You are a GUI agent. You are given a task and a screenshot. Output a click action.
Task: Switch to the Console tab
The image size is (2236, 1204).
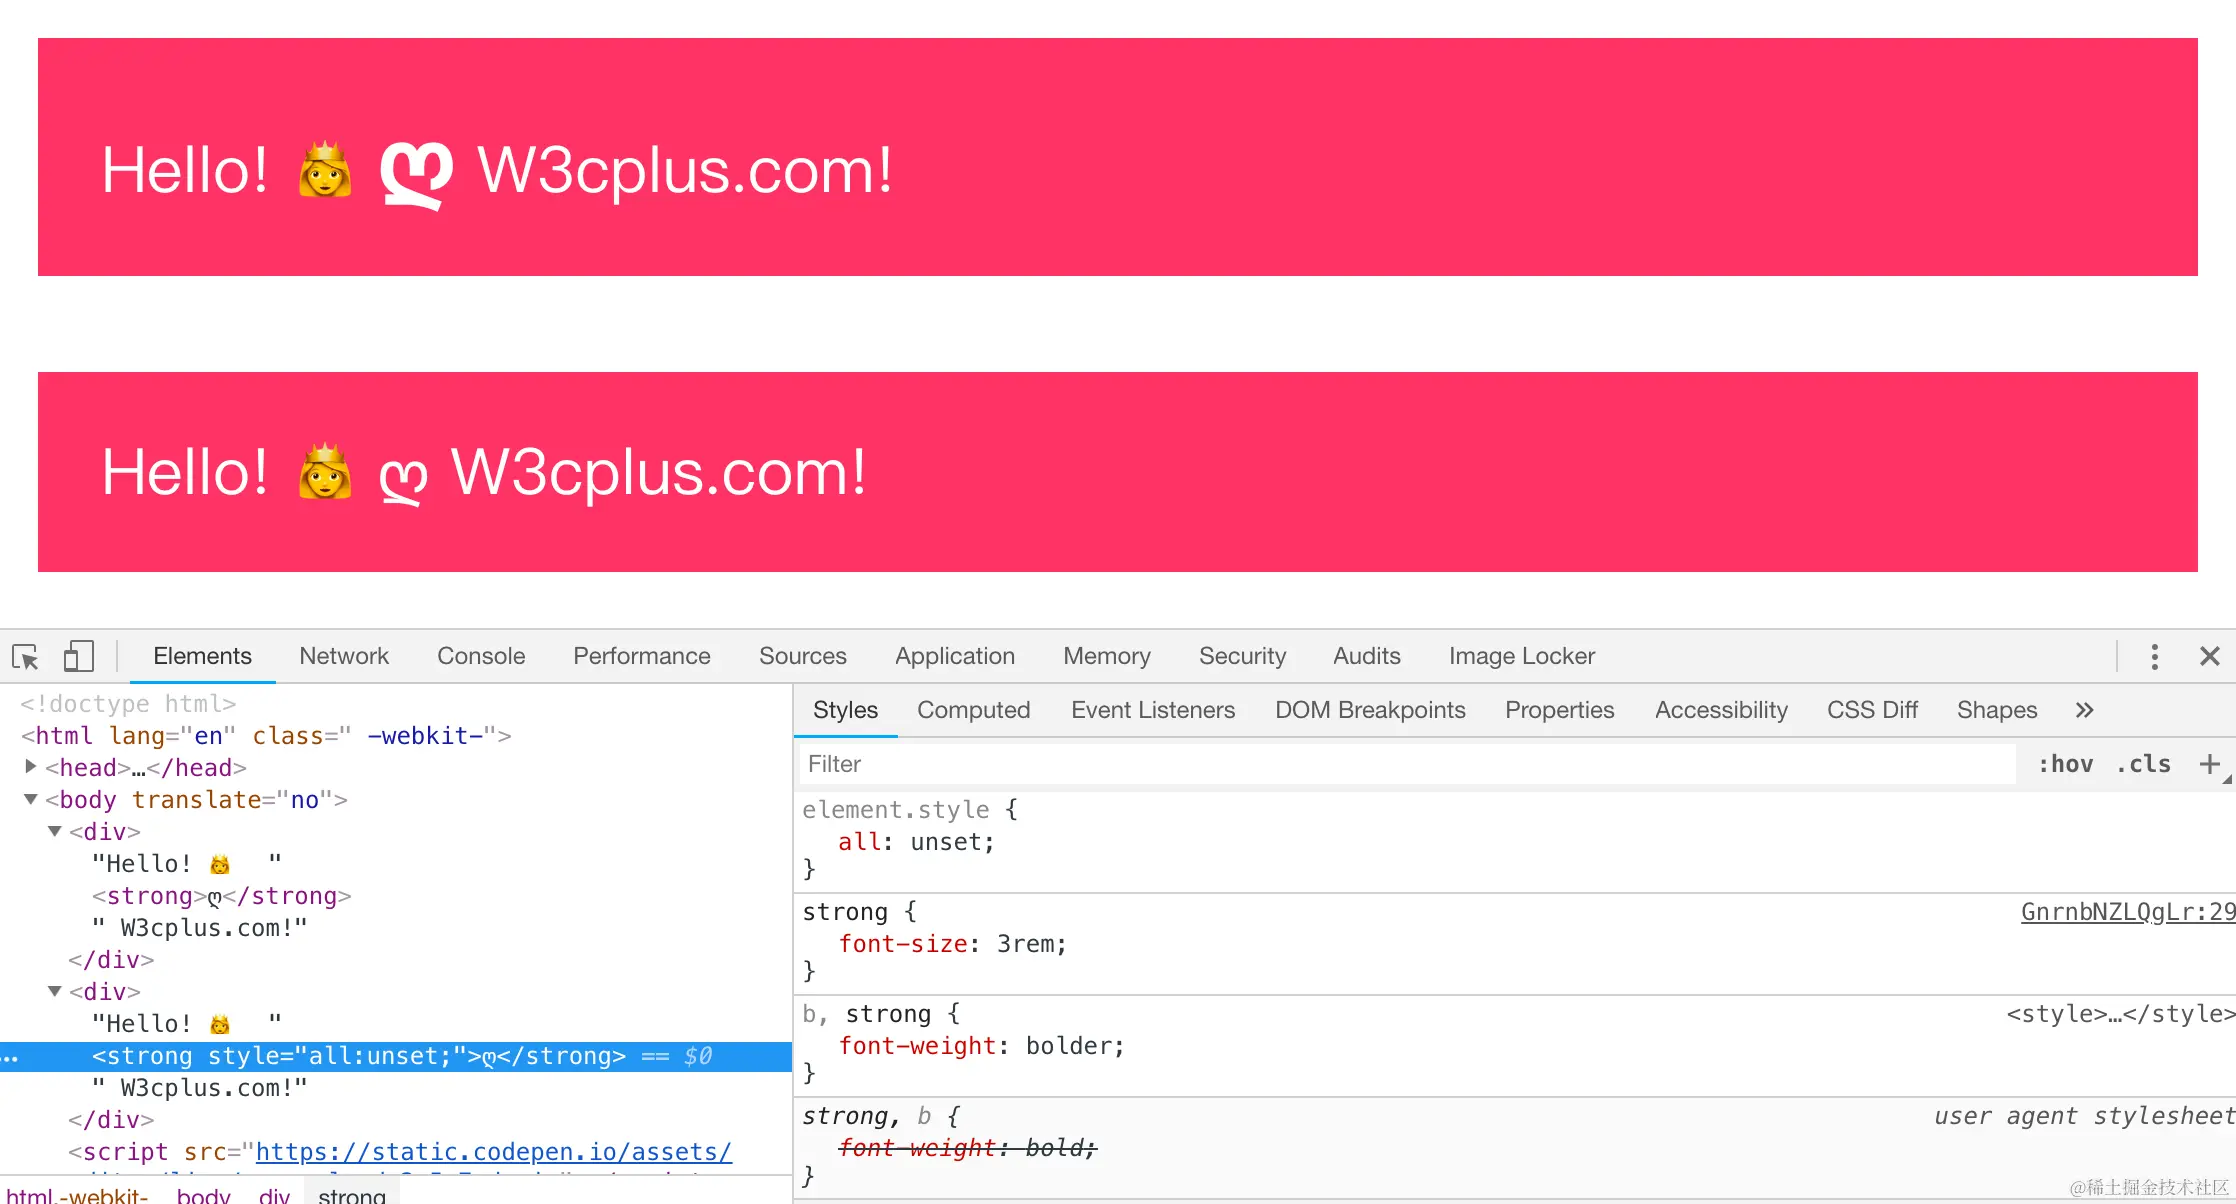[480, 657]
